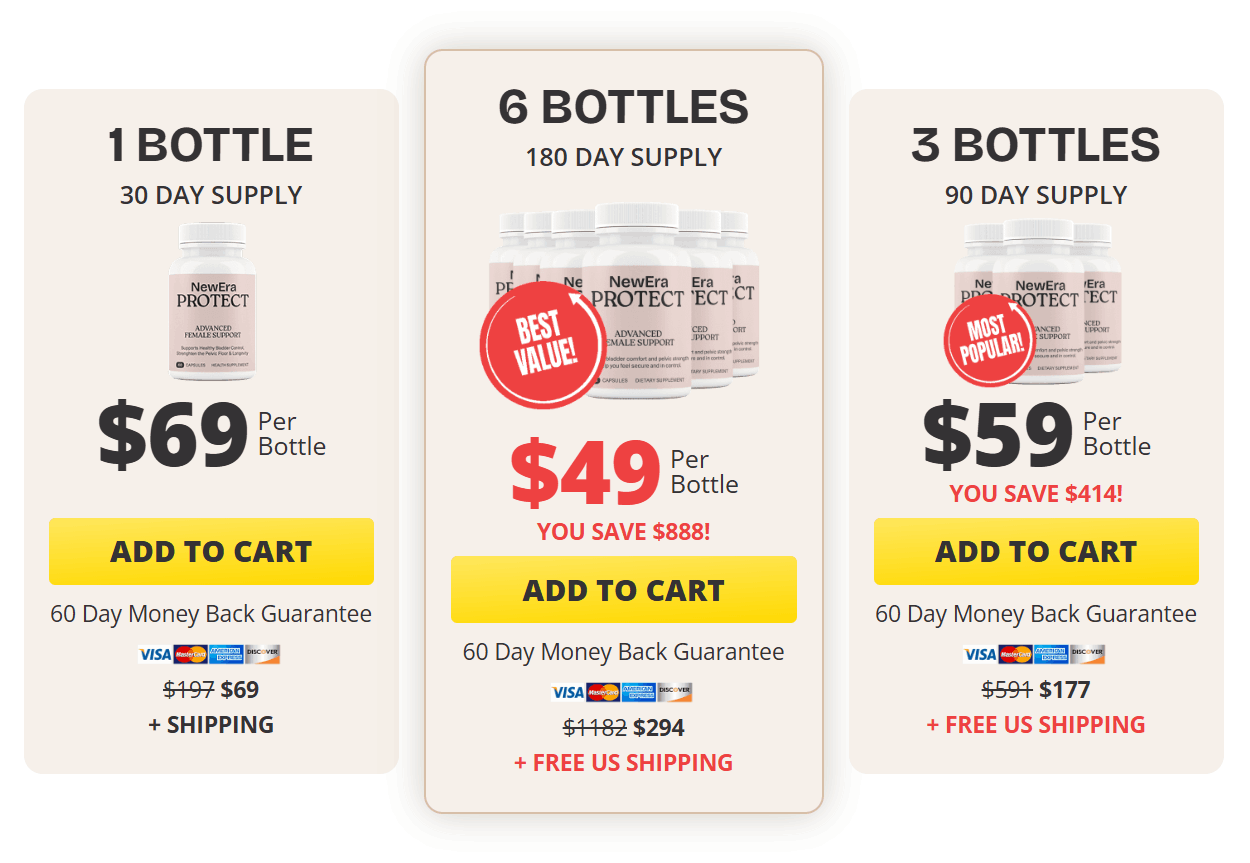Viewport: 1250px width, 863px height.
Task: Click the You Save $888 text
Action: [x=623, y=531]
